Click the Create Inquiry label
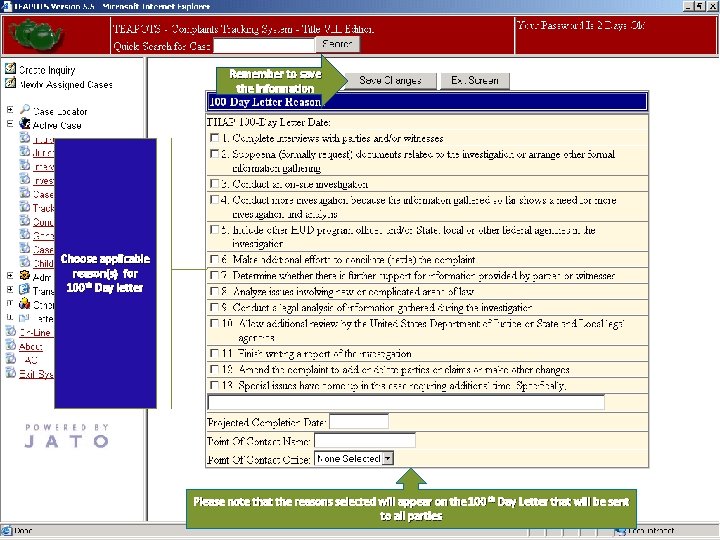The width and height of the screenshot is (720, 540). coord(47,70)
